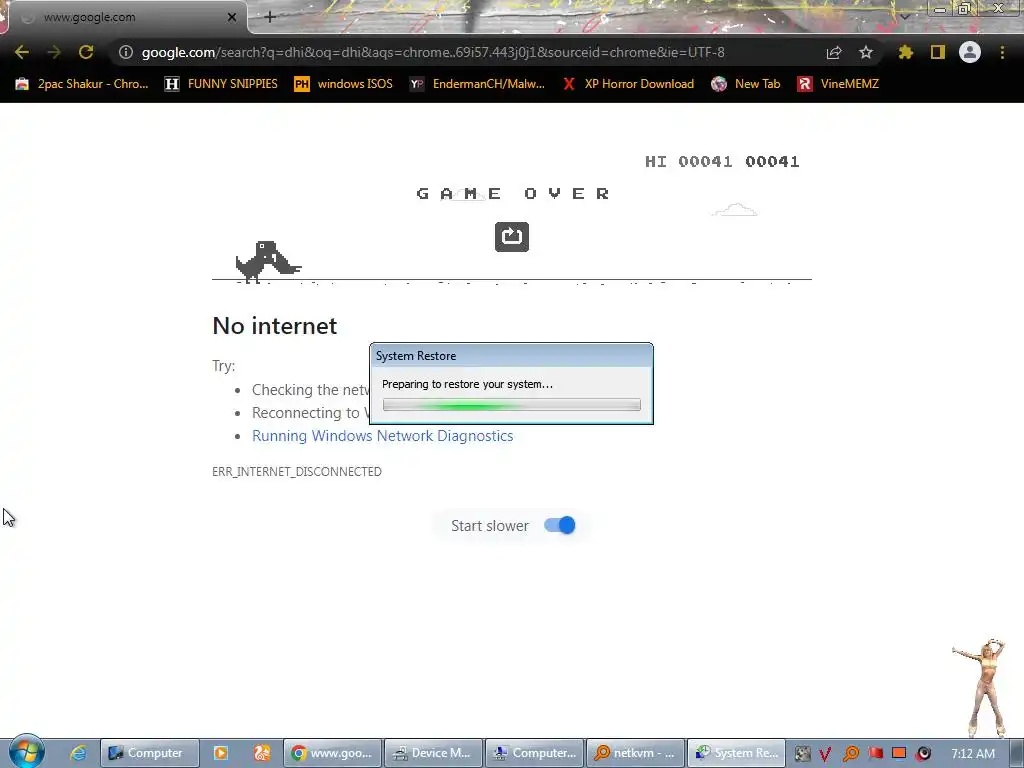Open the New Tab bookmark
Viewport: 1024px width, 768px height.
tap(746, 84)
